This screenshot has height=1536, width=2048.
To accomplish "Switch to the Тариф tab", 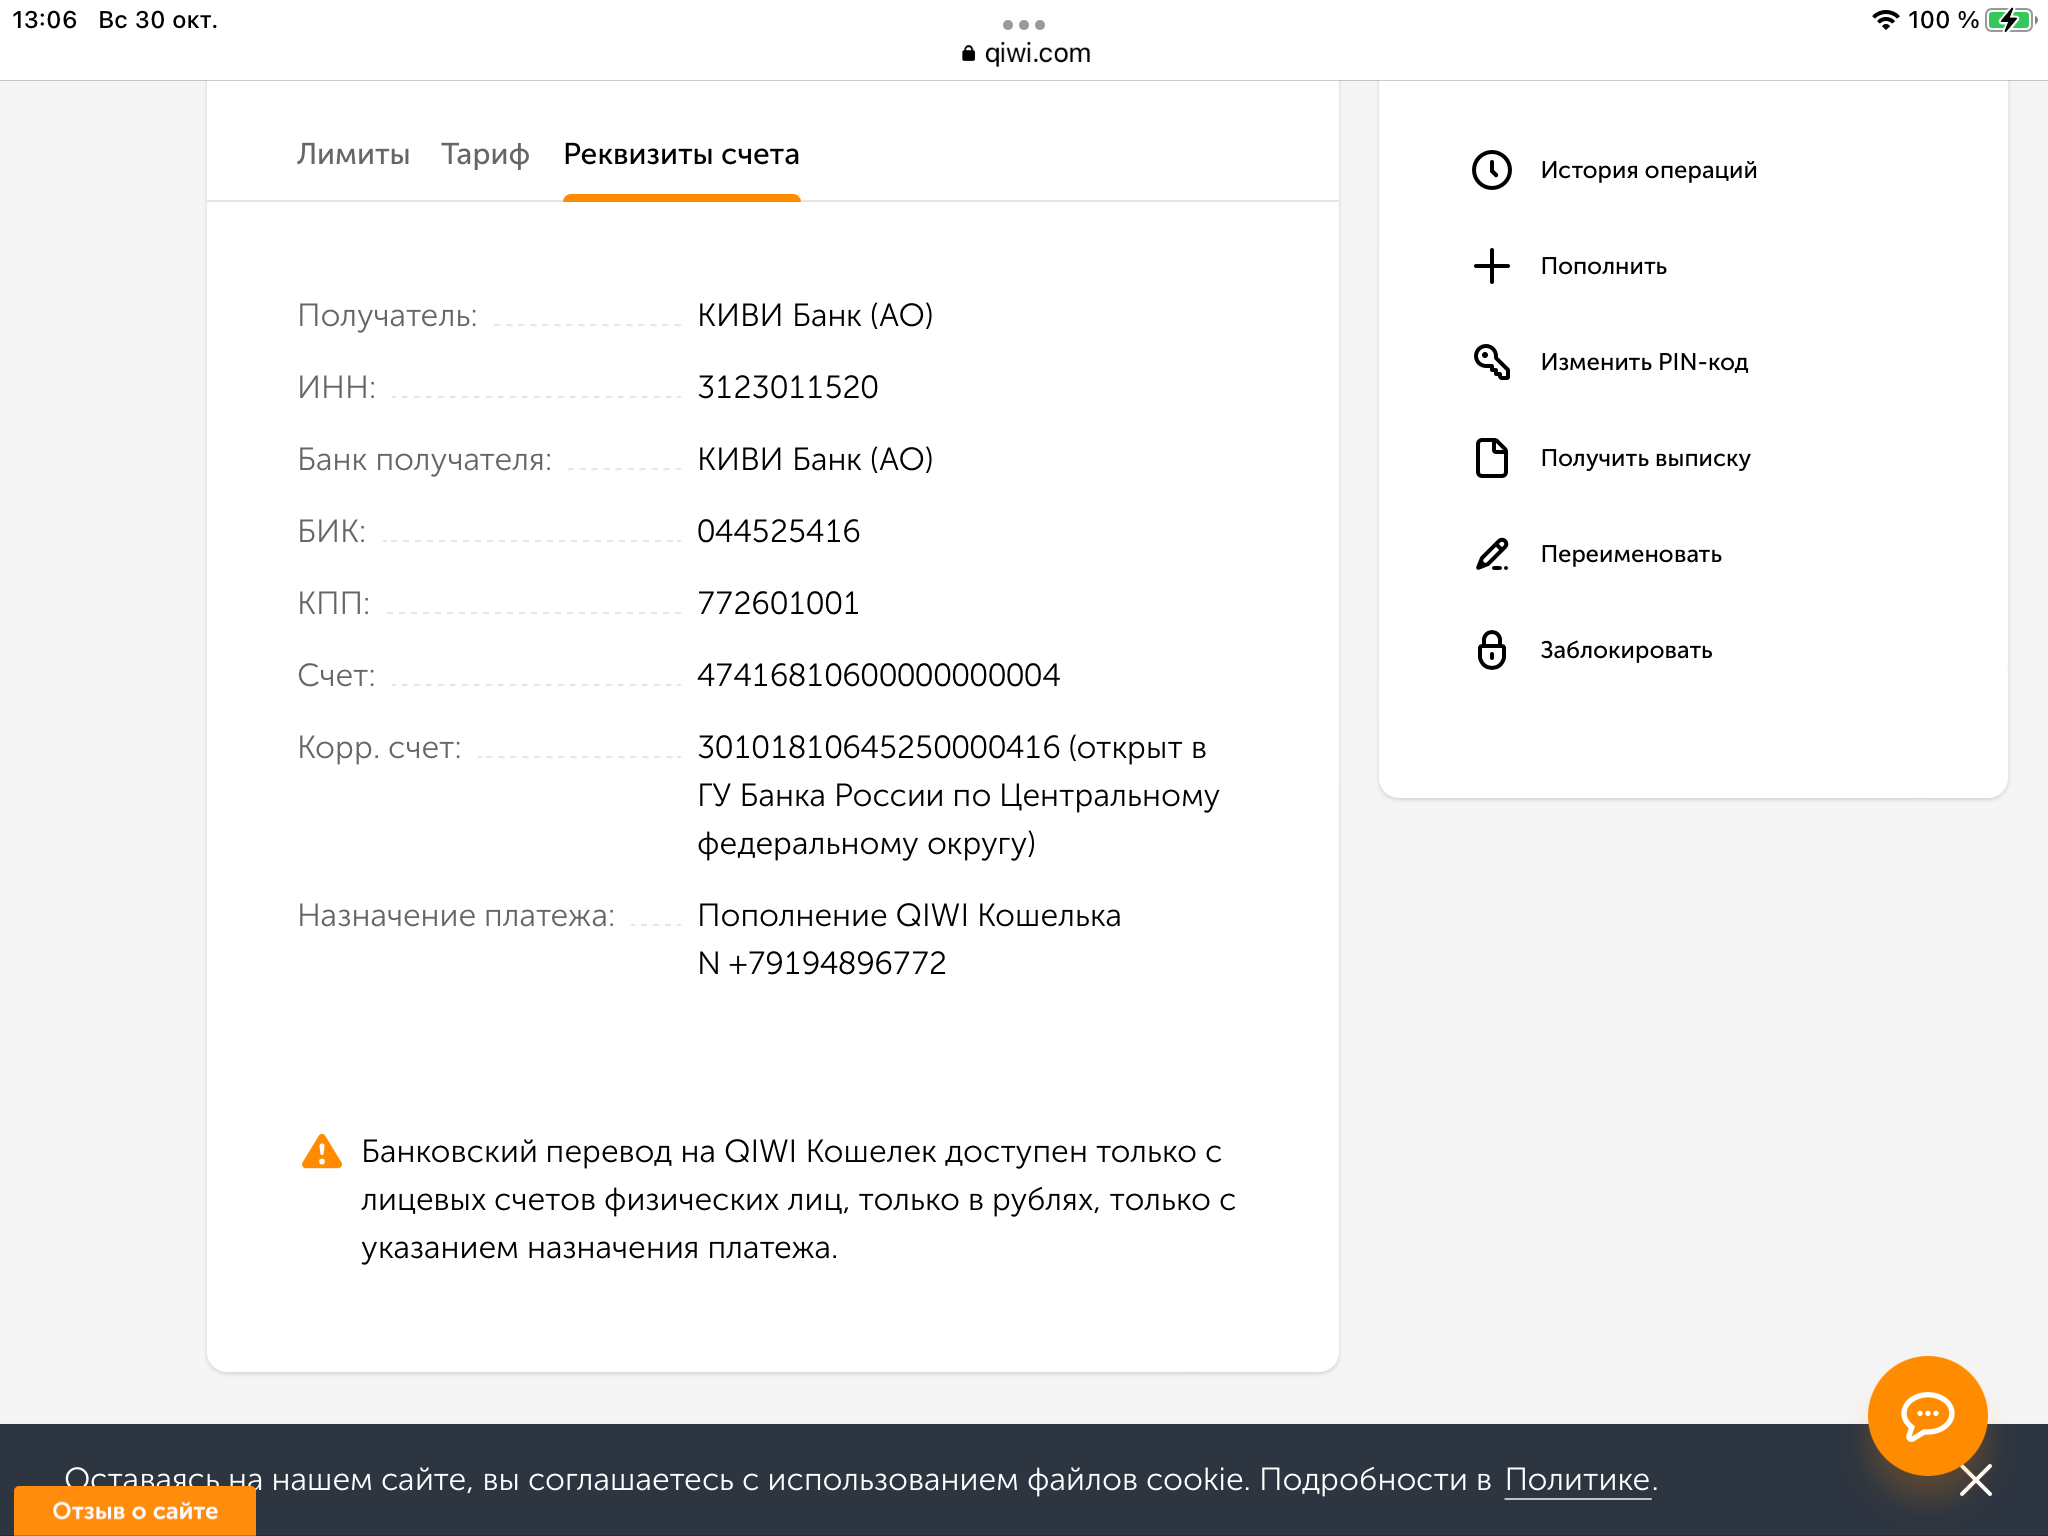I will pos(485,154).
